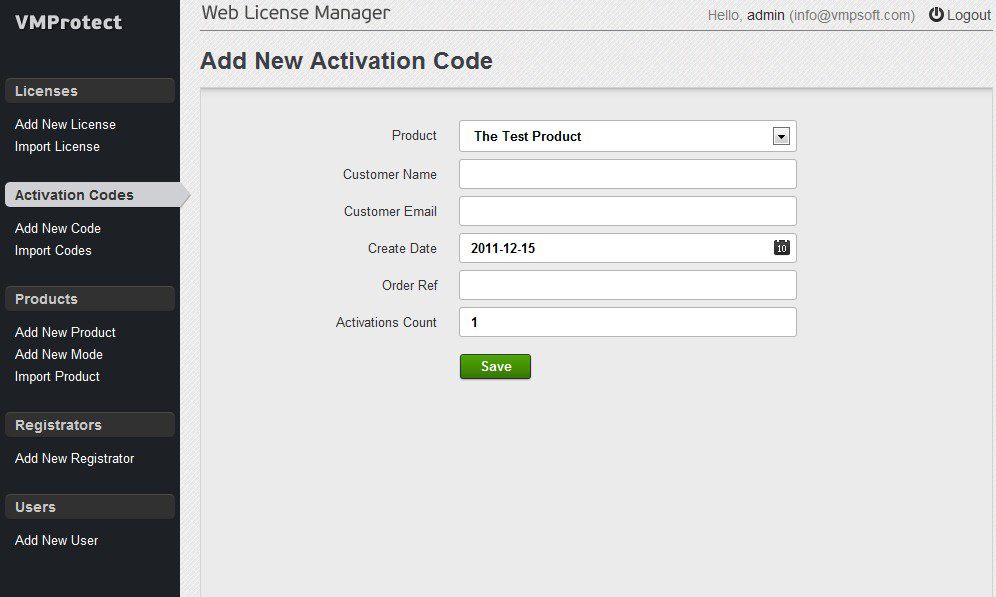Click the Add New Product link
Viewport: 996px width, 597px height.
[65, 333]
